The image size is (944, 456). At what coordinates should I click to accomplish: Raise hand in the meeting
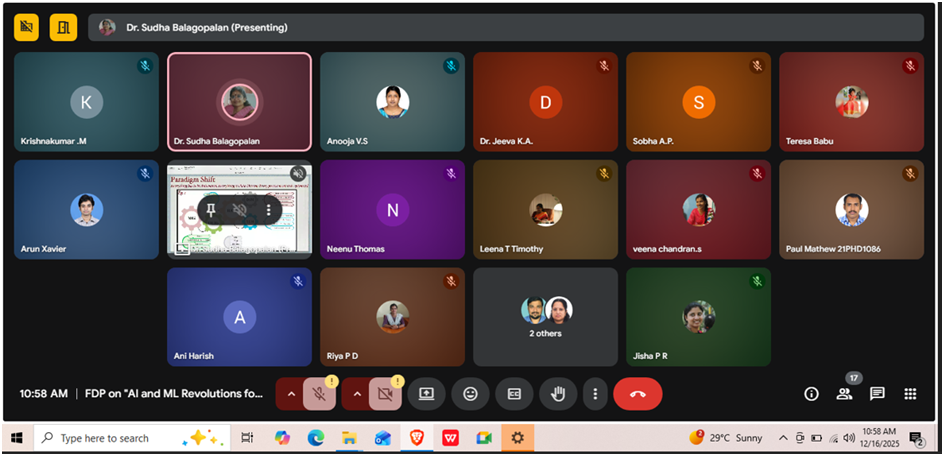pos(558,394)
